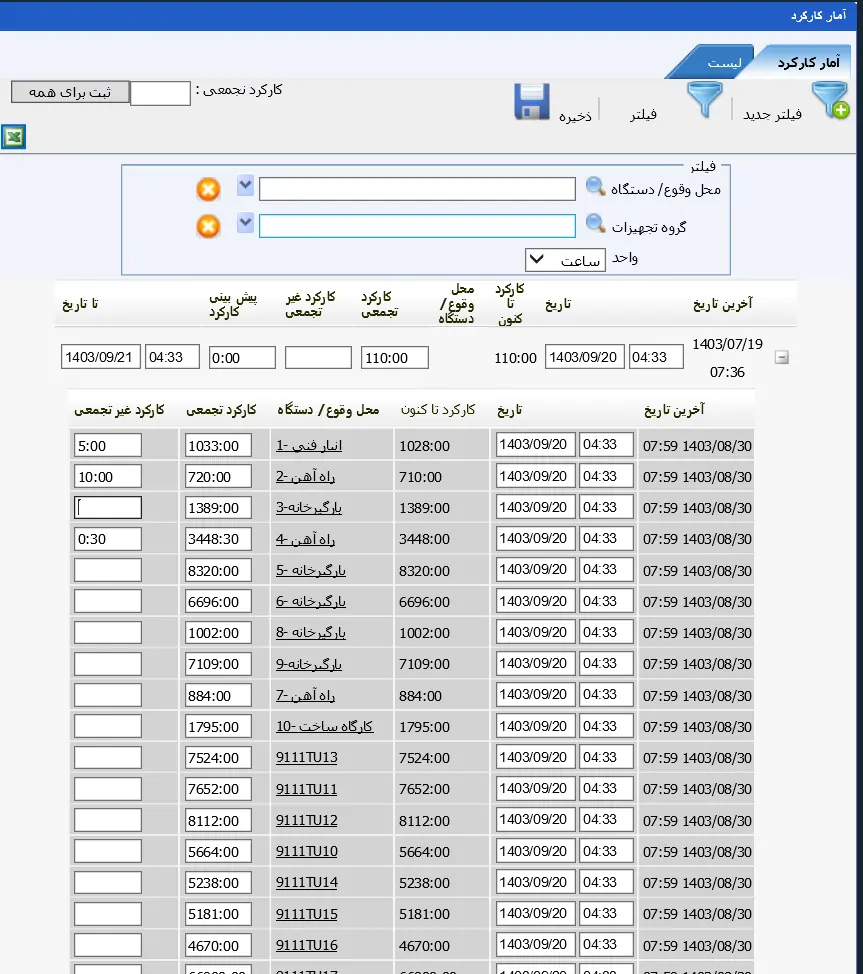Click the new filter funnel icon
This screenshot has width=863, height=974.
pyautogui.click(x=829, y=102)
